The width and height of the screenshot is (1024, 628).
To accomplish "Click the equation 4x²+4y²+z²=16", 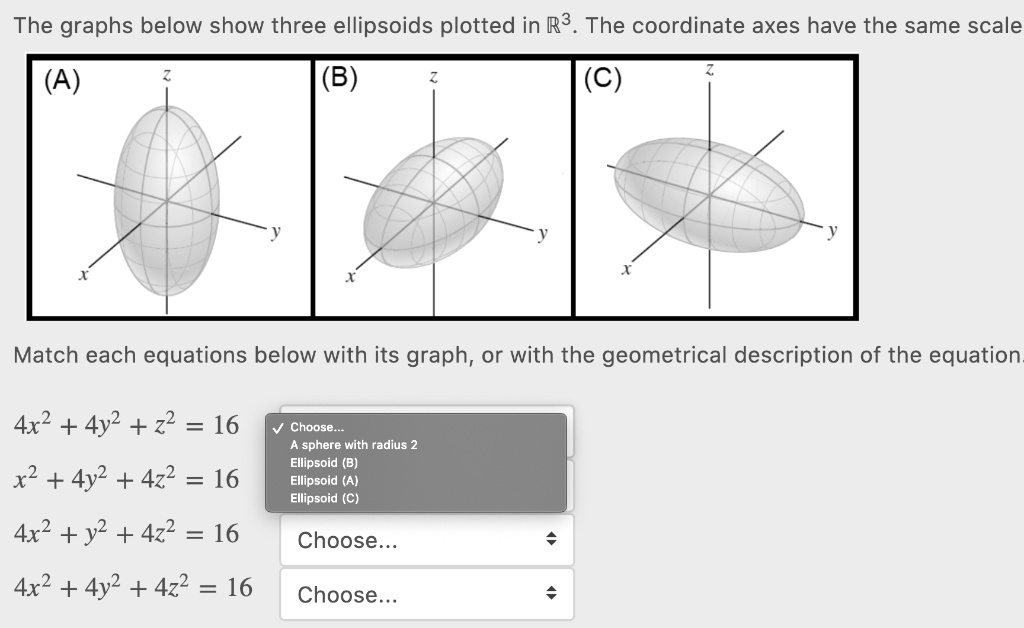I will (125, 424).
